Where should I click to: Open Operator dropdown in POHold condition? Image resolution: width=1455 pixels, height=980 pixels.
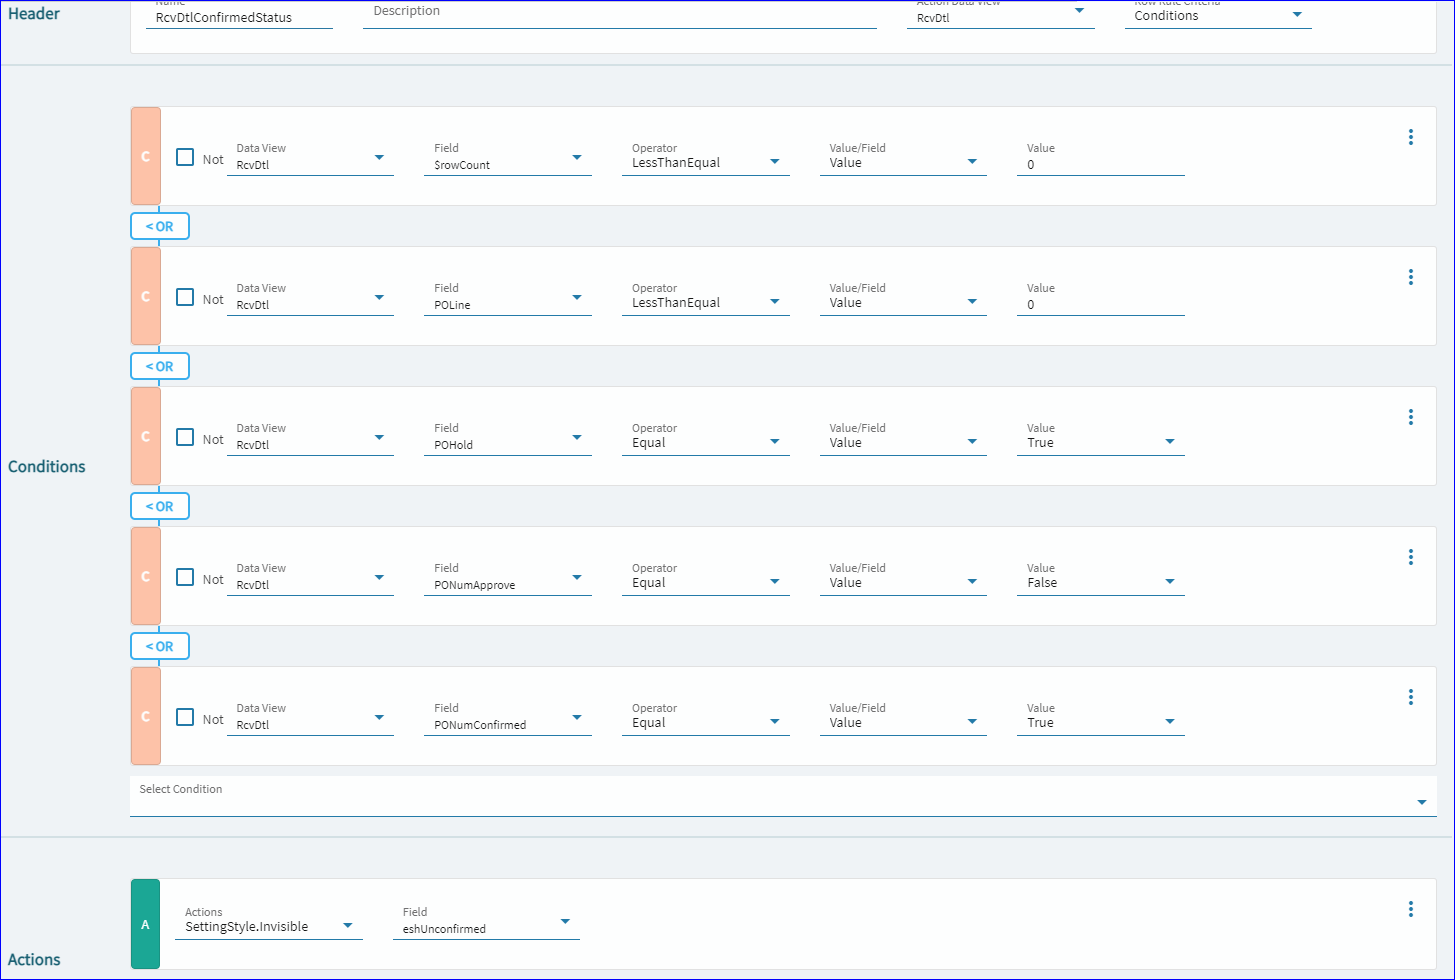(x=706, y=438)
